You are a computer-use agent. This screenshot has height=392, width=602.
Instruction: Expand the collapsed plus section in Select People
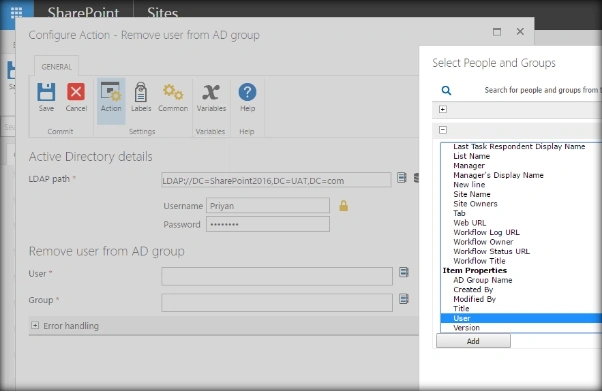click(443, 109)
